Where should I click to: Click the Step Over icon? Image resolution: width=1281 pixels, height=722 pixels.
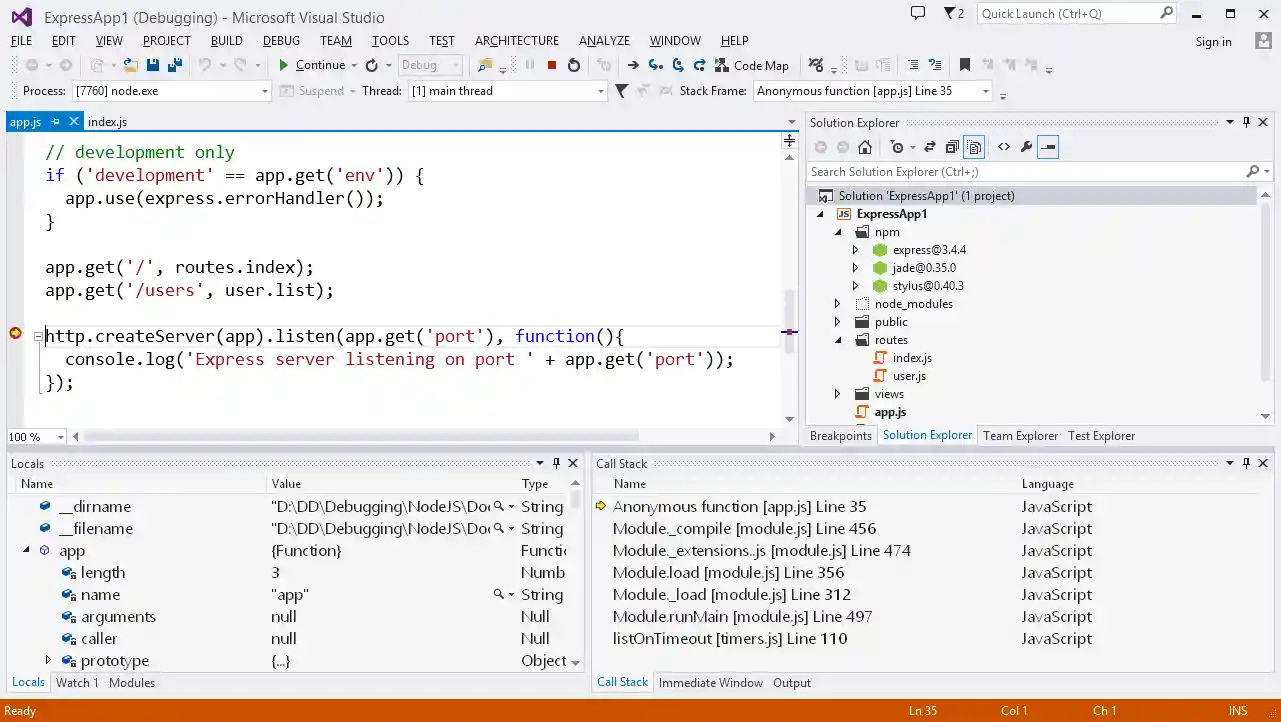(x=677, y=65)
